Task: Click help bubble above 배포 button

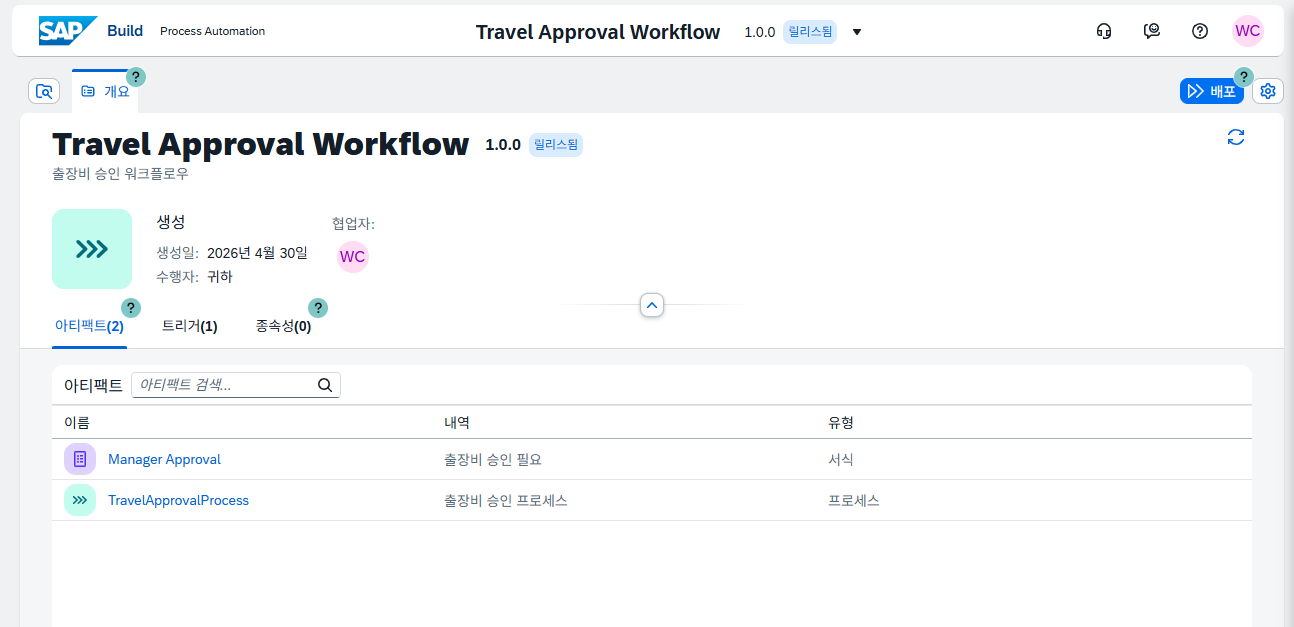Action: click(x=1244, y=77)
